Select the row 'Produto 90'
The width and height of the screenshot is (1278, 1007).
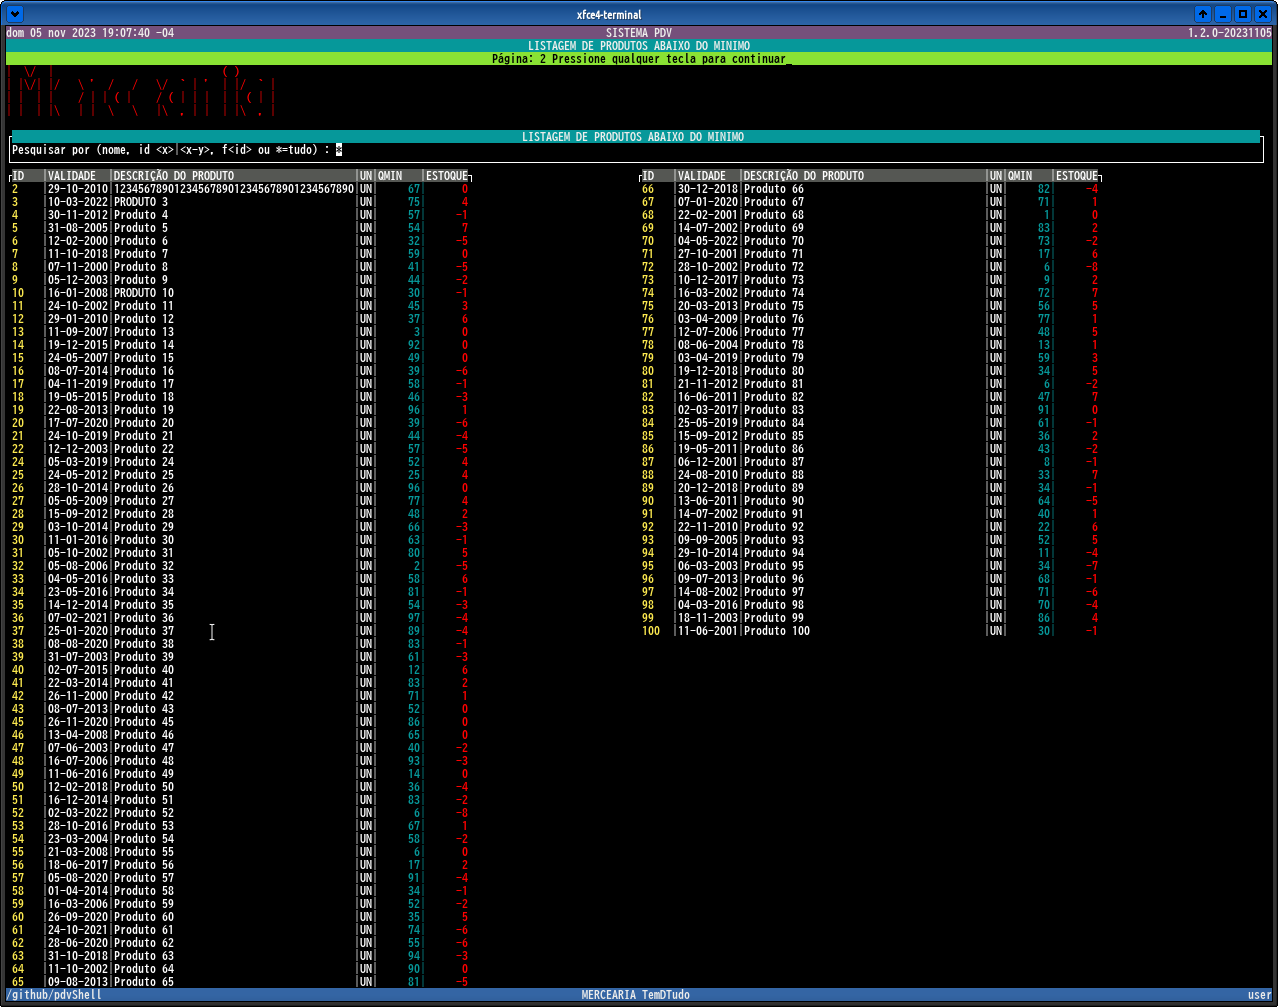870,501
